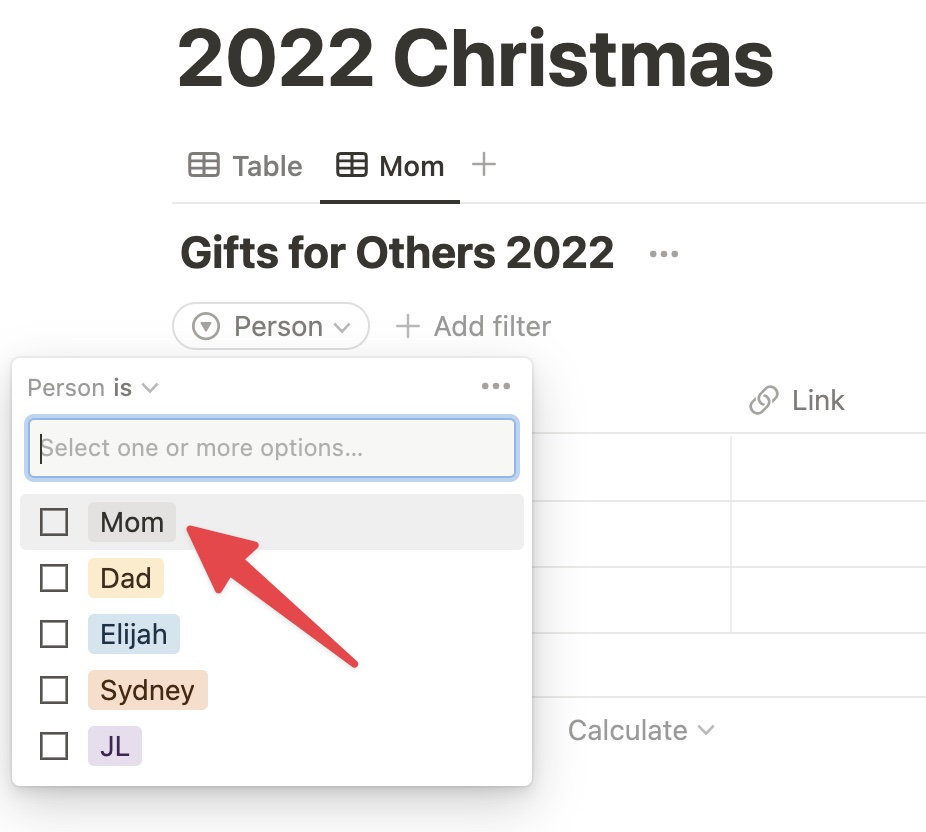Screen dimensions: 926x832
Task: Select the purple JL tag
Action: 115,746
